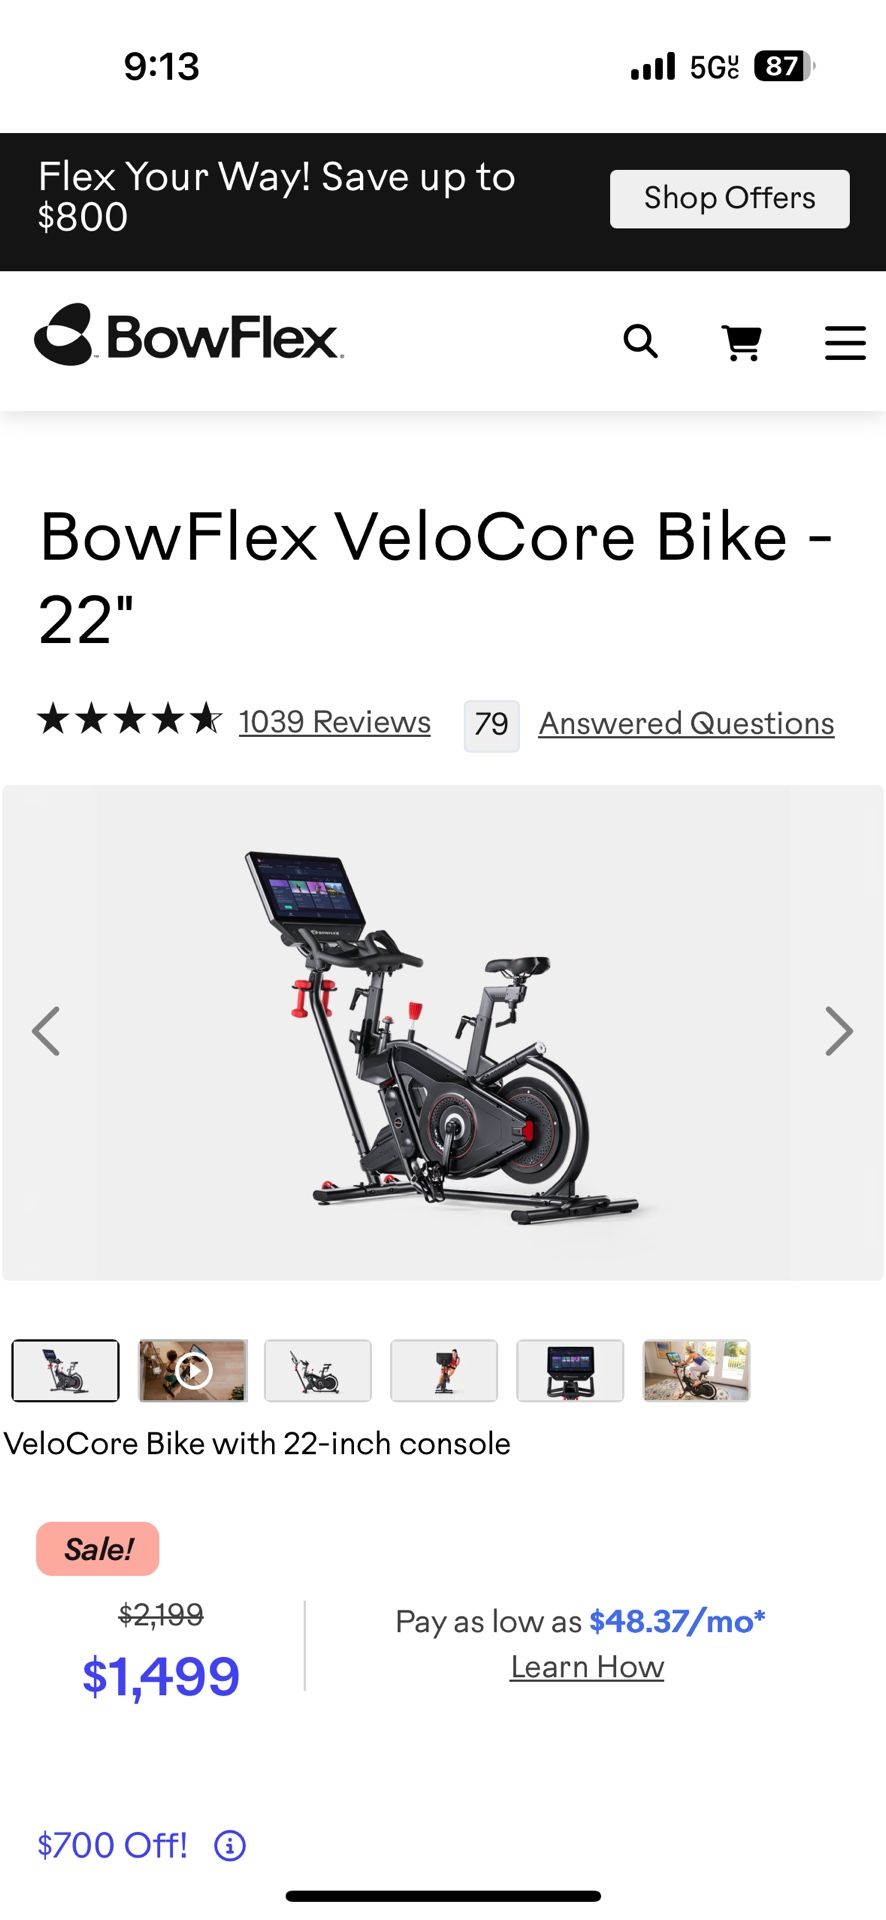The height and width of the screenshot is (1920, 886).
Task: Open the shopping cart
Action: pyautogui.click(x=742, y=343)
